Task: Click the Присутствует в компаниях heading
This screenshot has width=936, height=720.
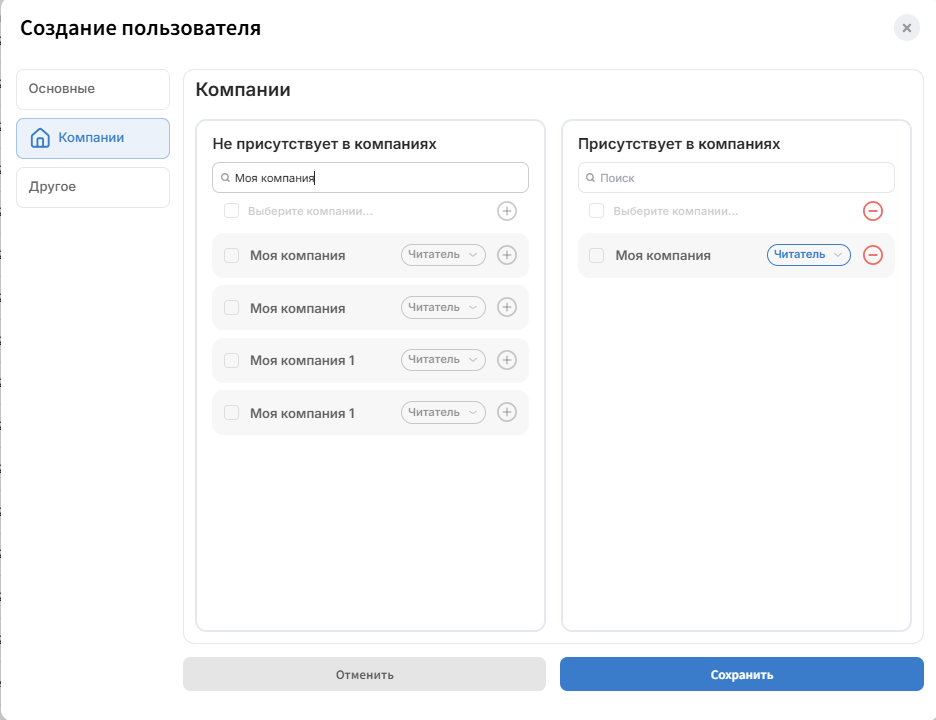Action: coord(679,144)
